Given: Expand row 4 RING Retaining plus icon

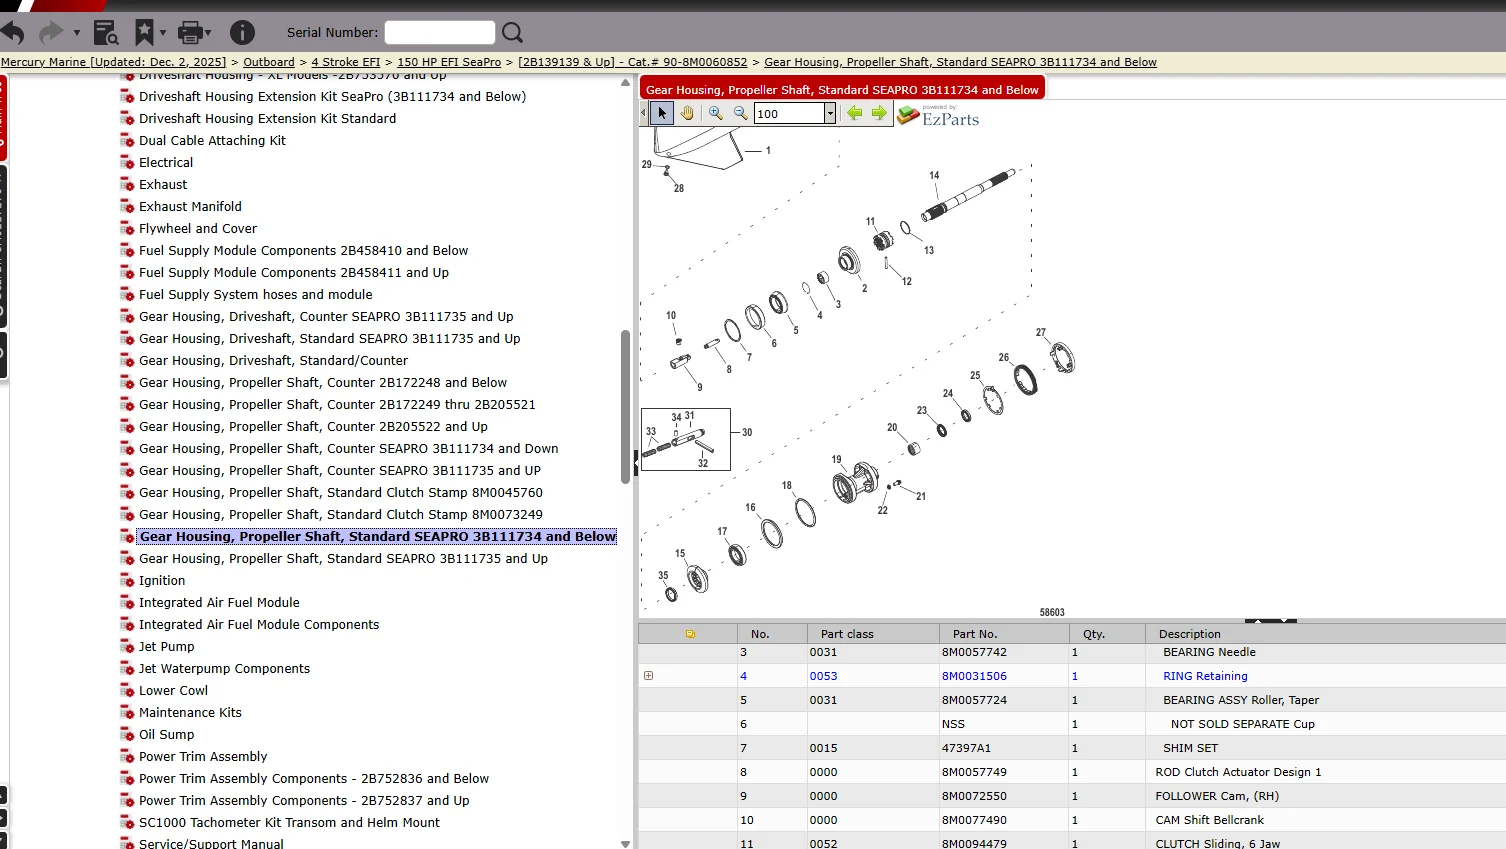Looking at the screenshot, I should 649,676.
